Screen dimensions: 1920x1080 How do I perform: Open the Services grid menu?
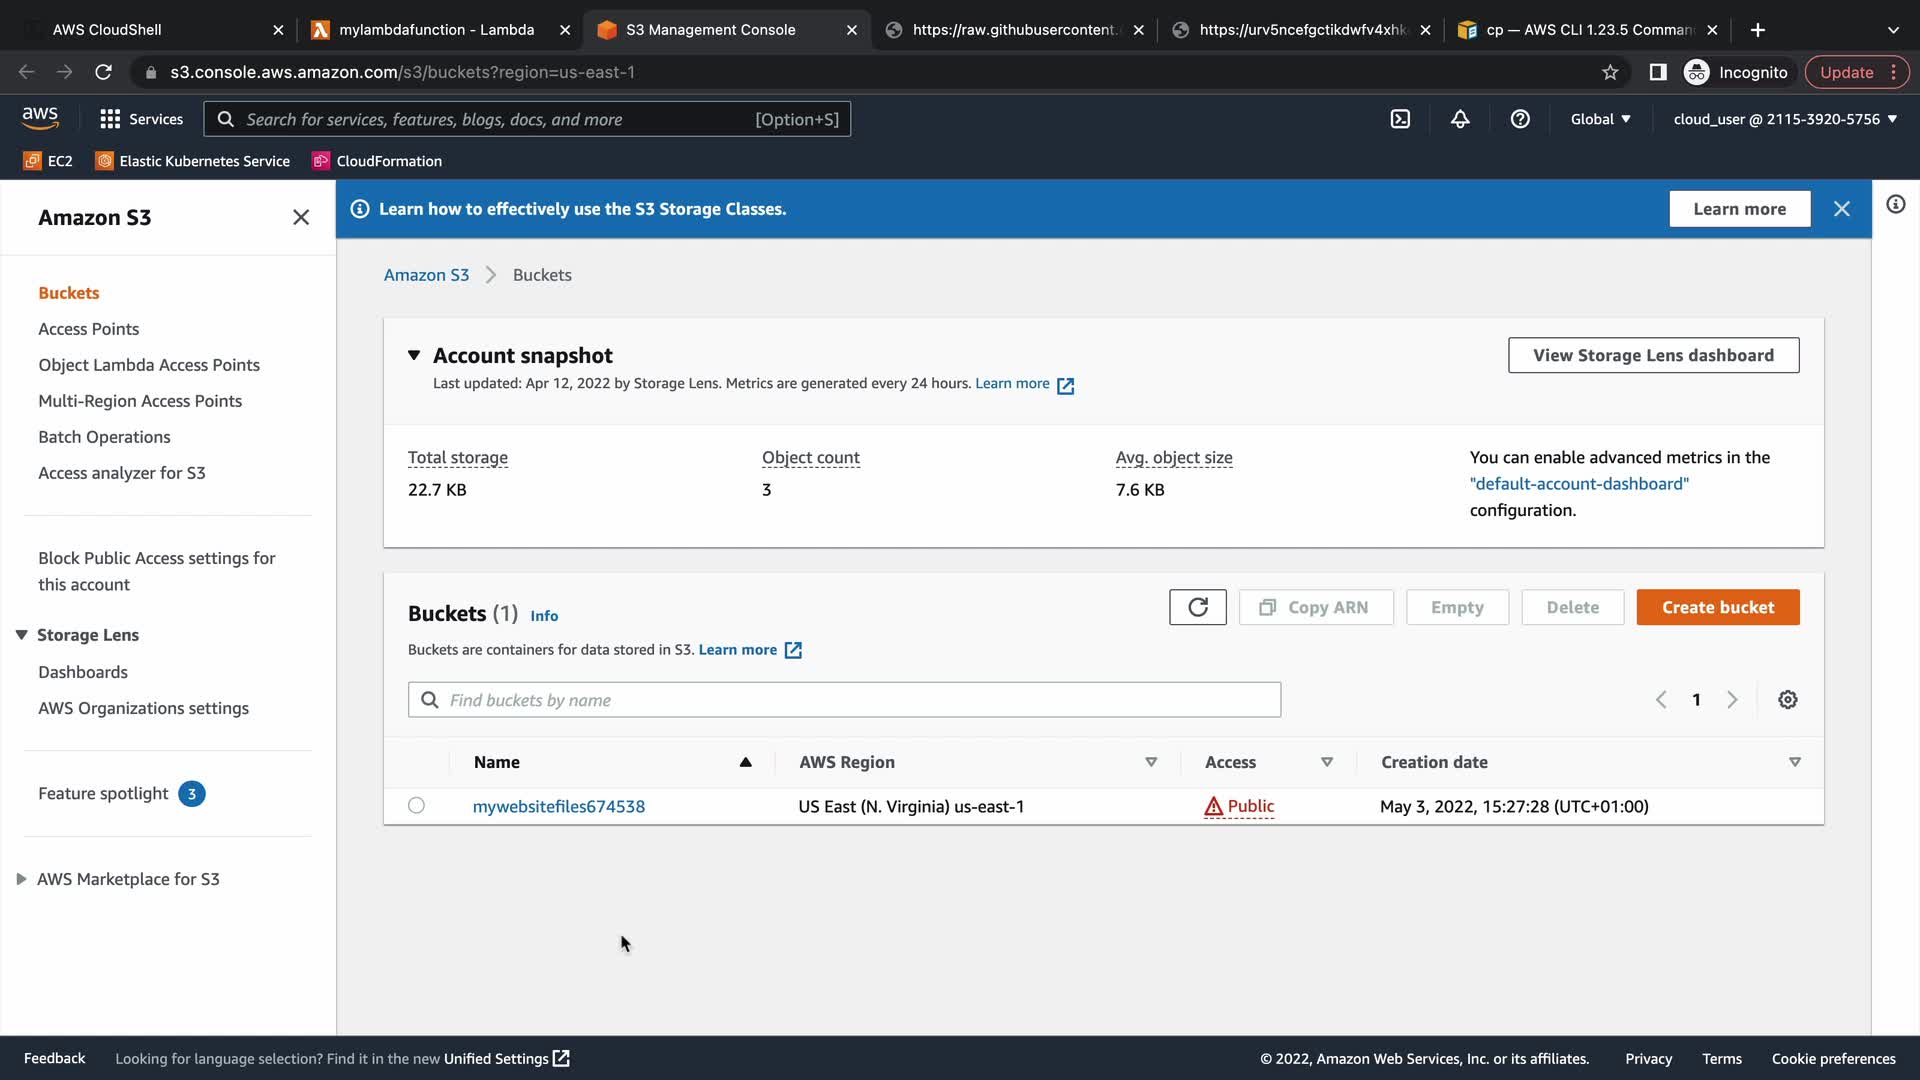[x=141, y=119]
